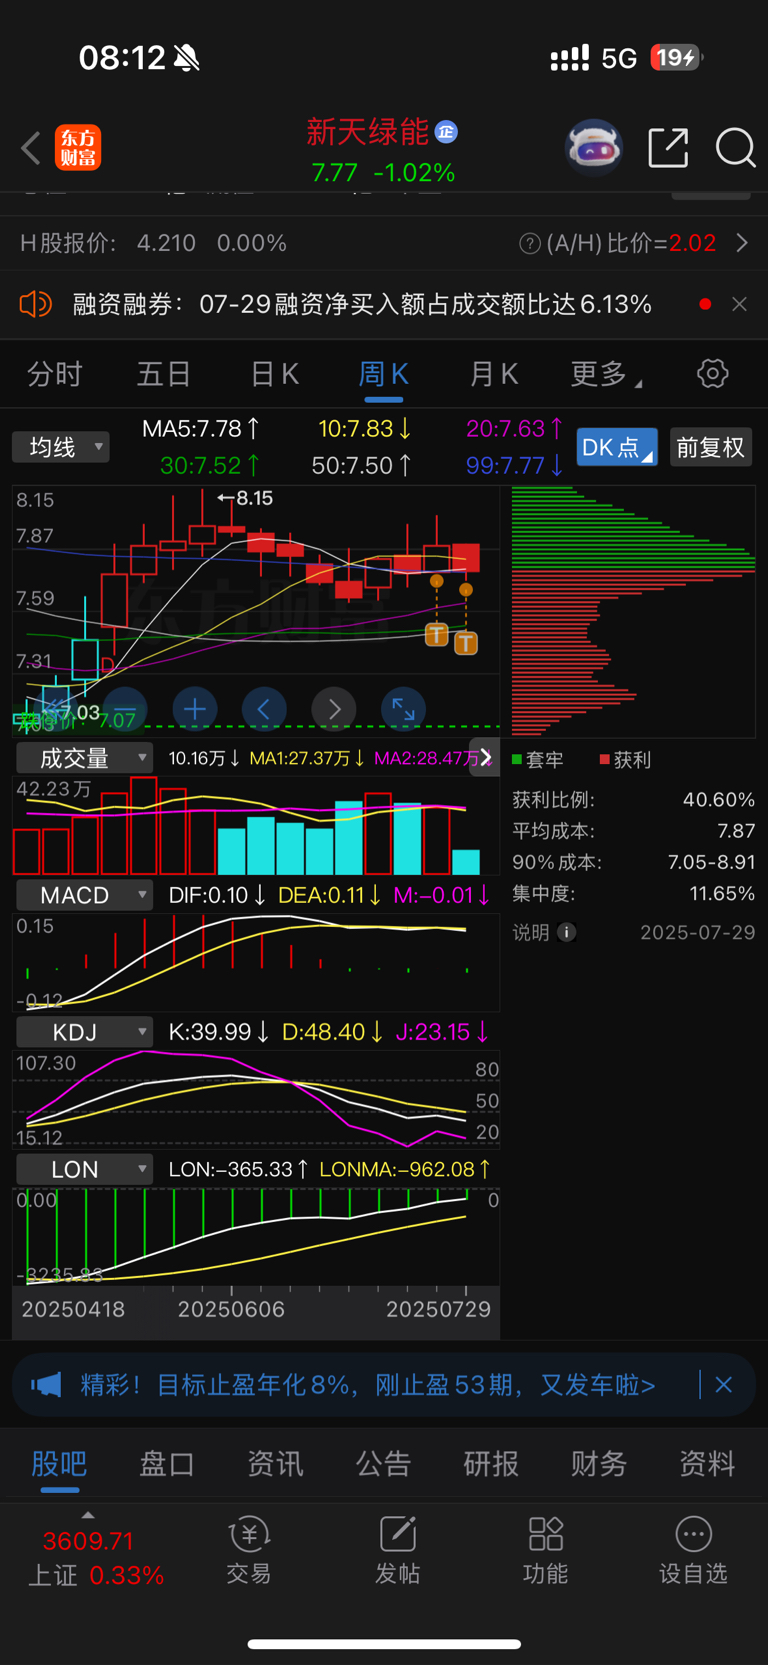Switch to 资料 tab
Image resolution: width=769 pixels, height=1665 pixels.
coord(707,1464)
